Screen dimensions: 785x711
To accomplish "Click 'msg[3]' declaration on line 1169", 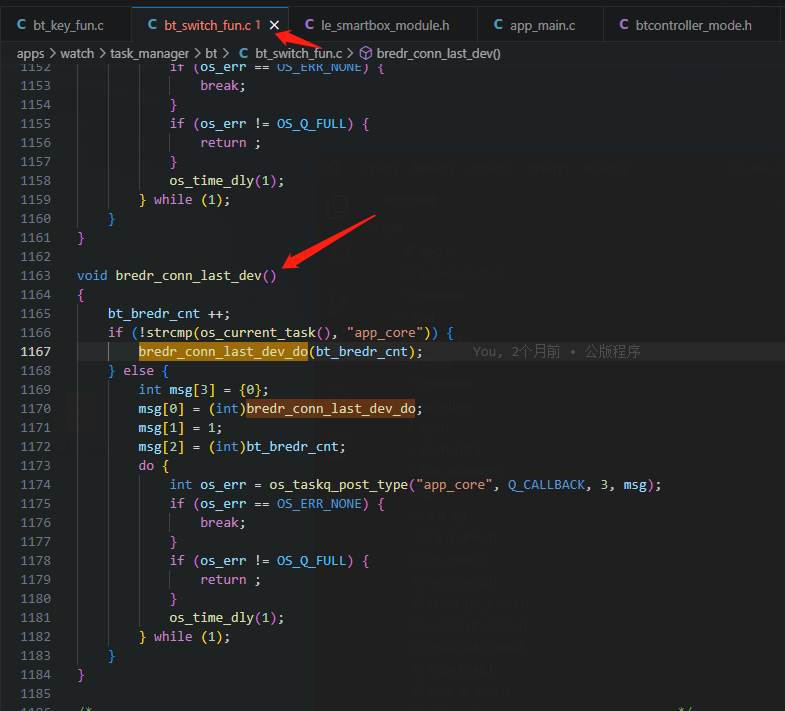I will (192, 390).
